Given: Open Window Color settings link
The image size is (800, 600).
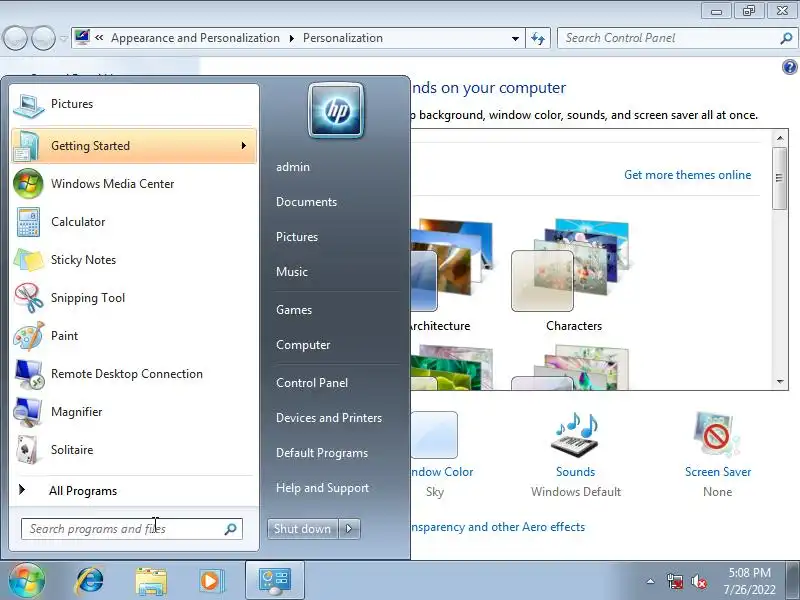Looking at the screenshot, I should [442, 472].
